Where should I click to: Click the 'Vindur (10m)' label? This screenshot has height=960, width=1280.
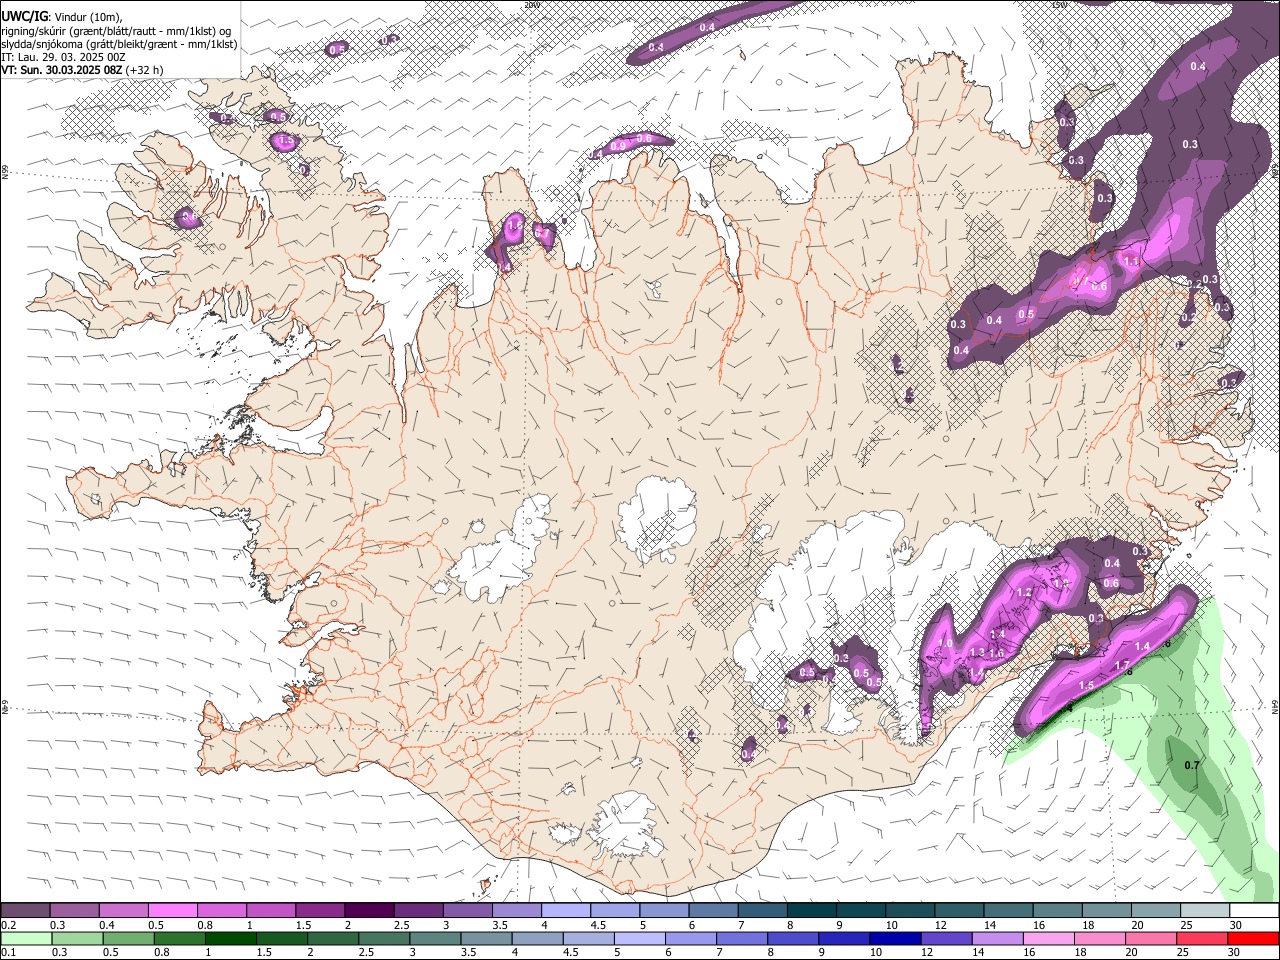(x=88, y=17)
